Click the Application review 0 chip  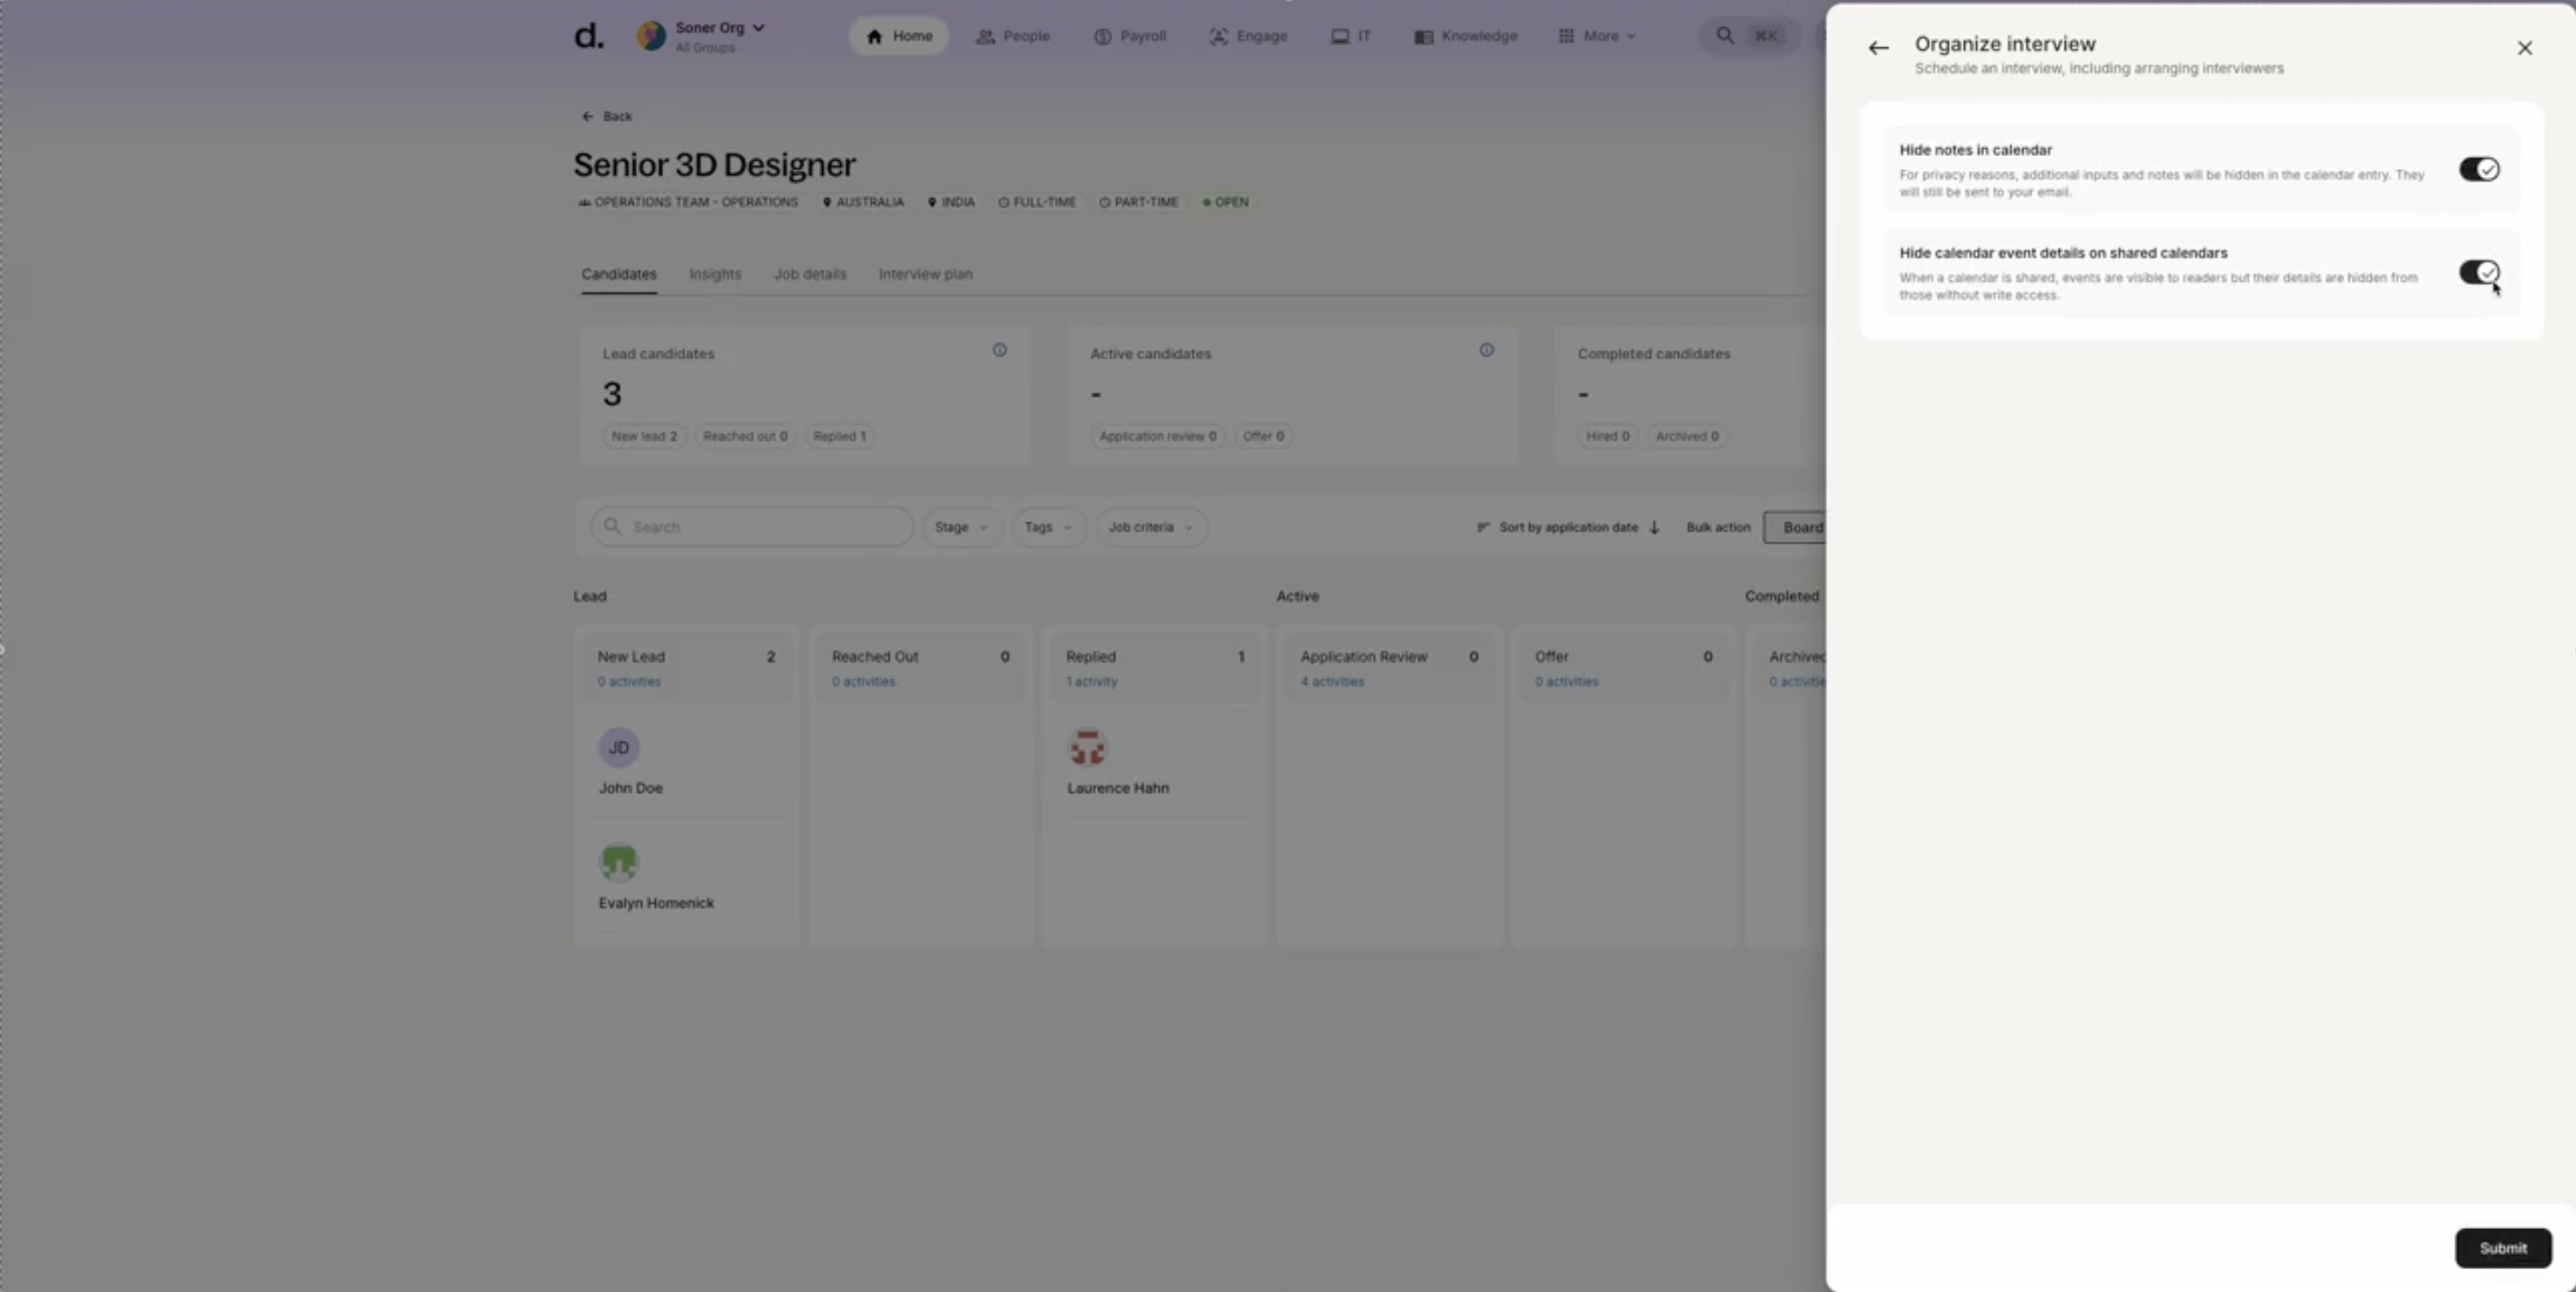[1157, 436]
